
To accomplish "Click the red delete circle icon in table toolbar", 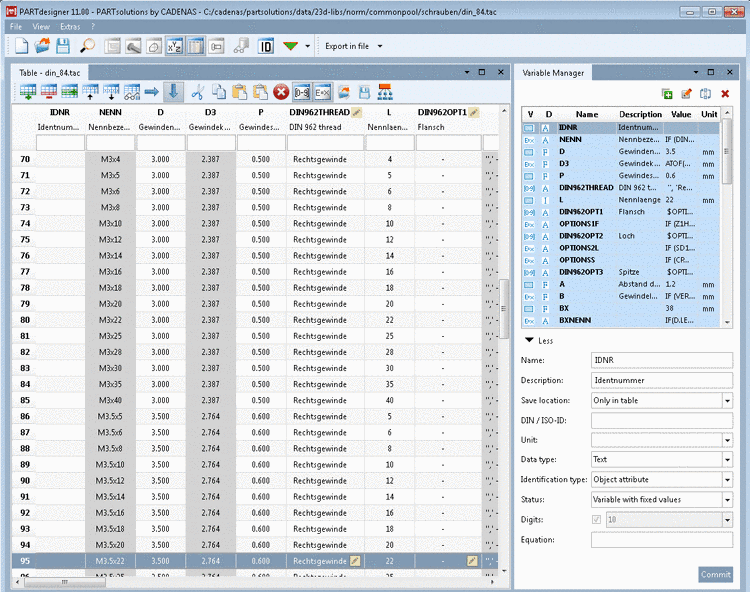I will coord(281,92).
